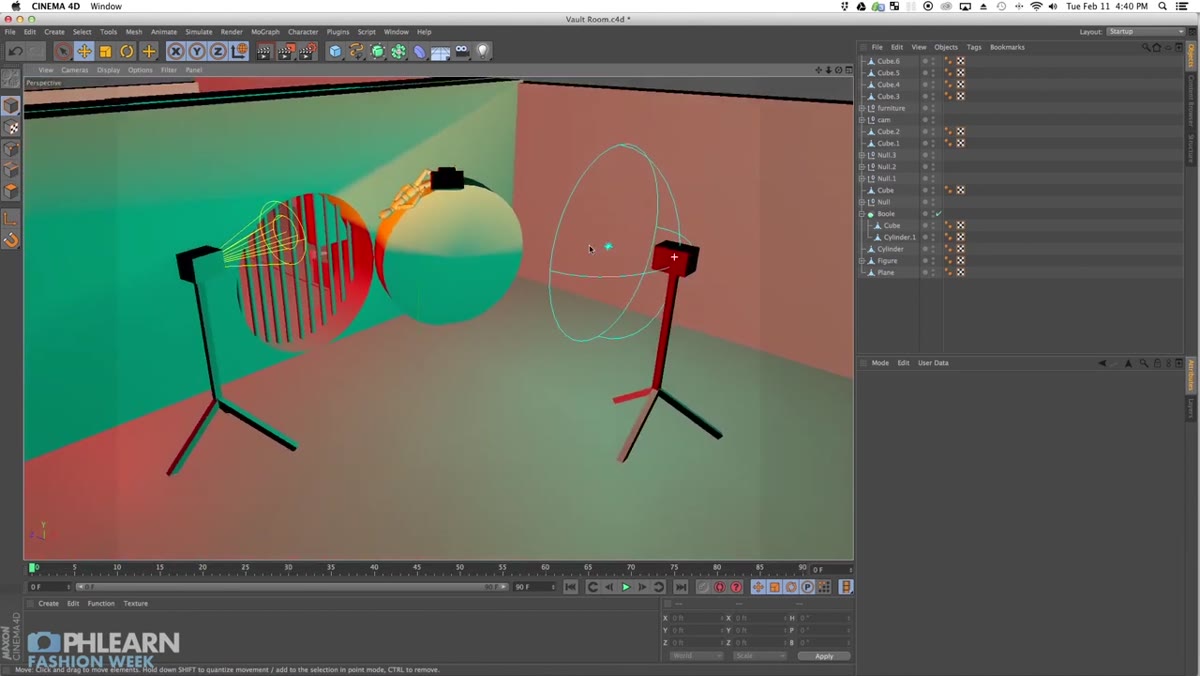1200x676 pixels.
Task: Toggle the Z axis lock
Action: 217,51
